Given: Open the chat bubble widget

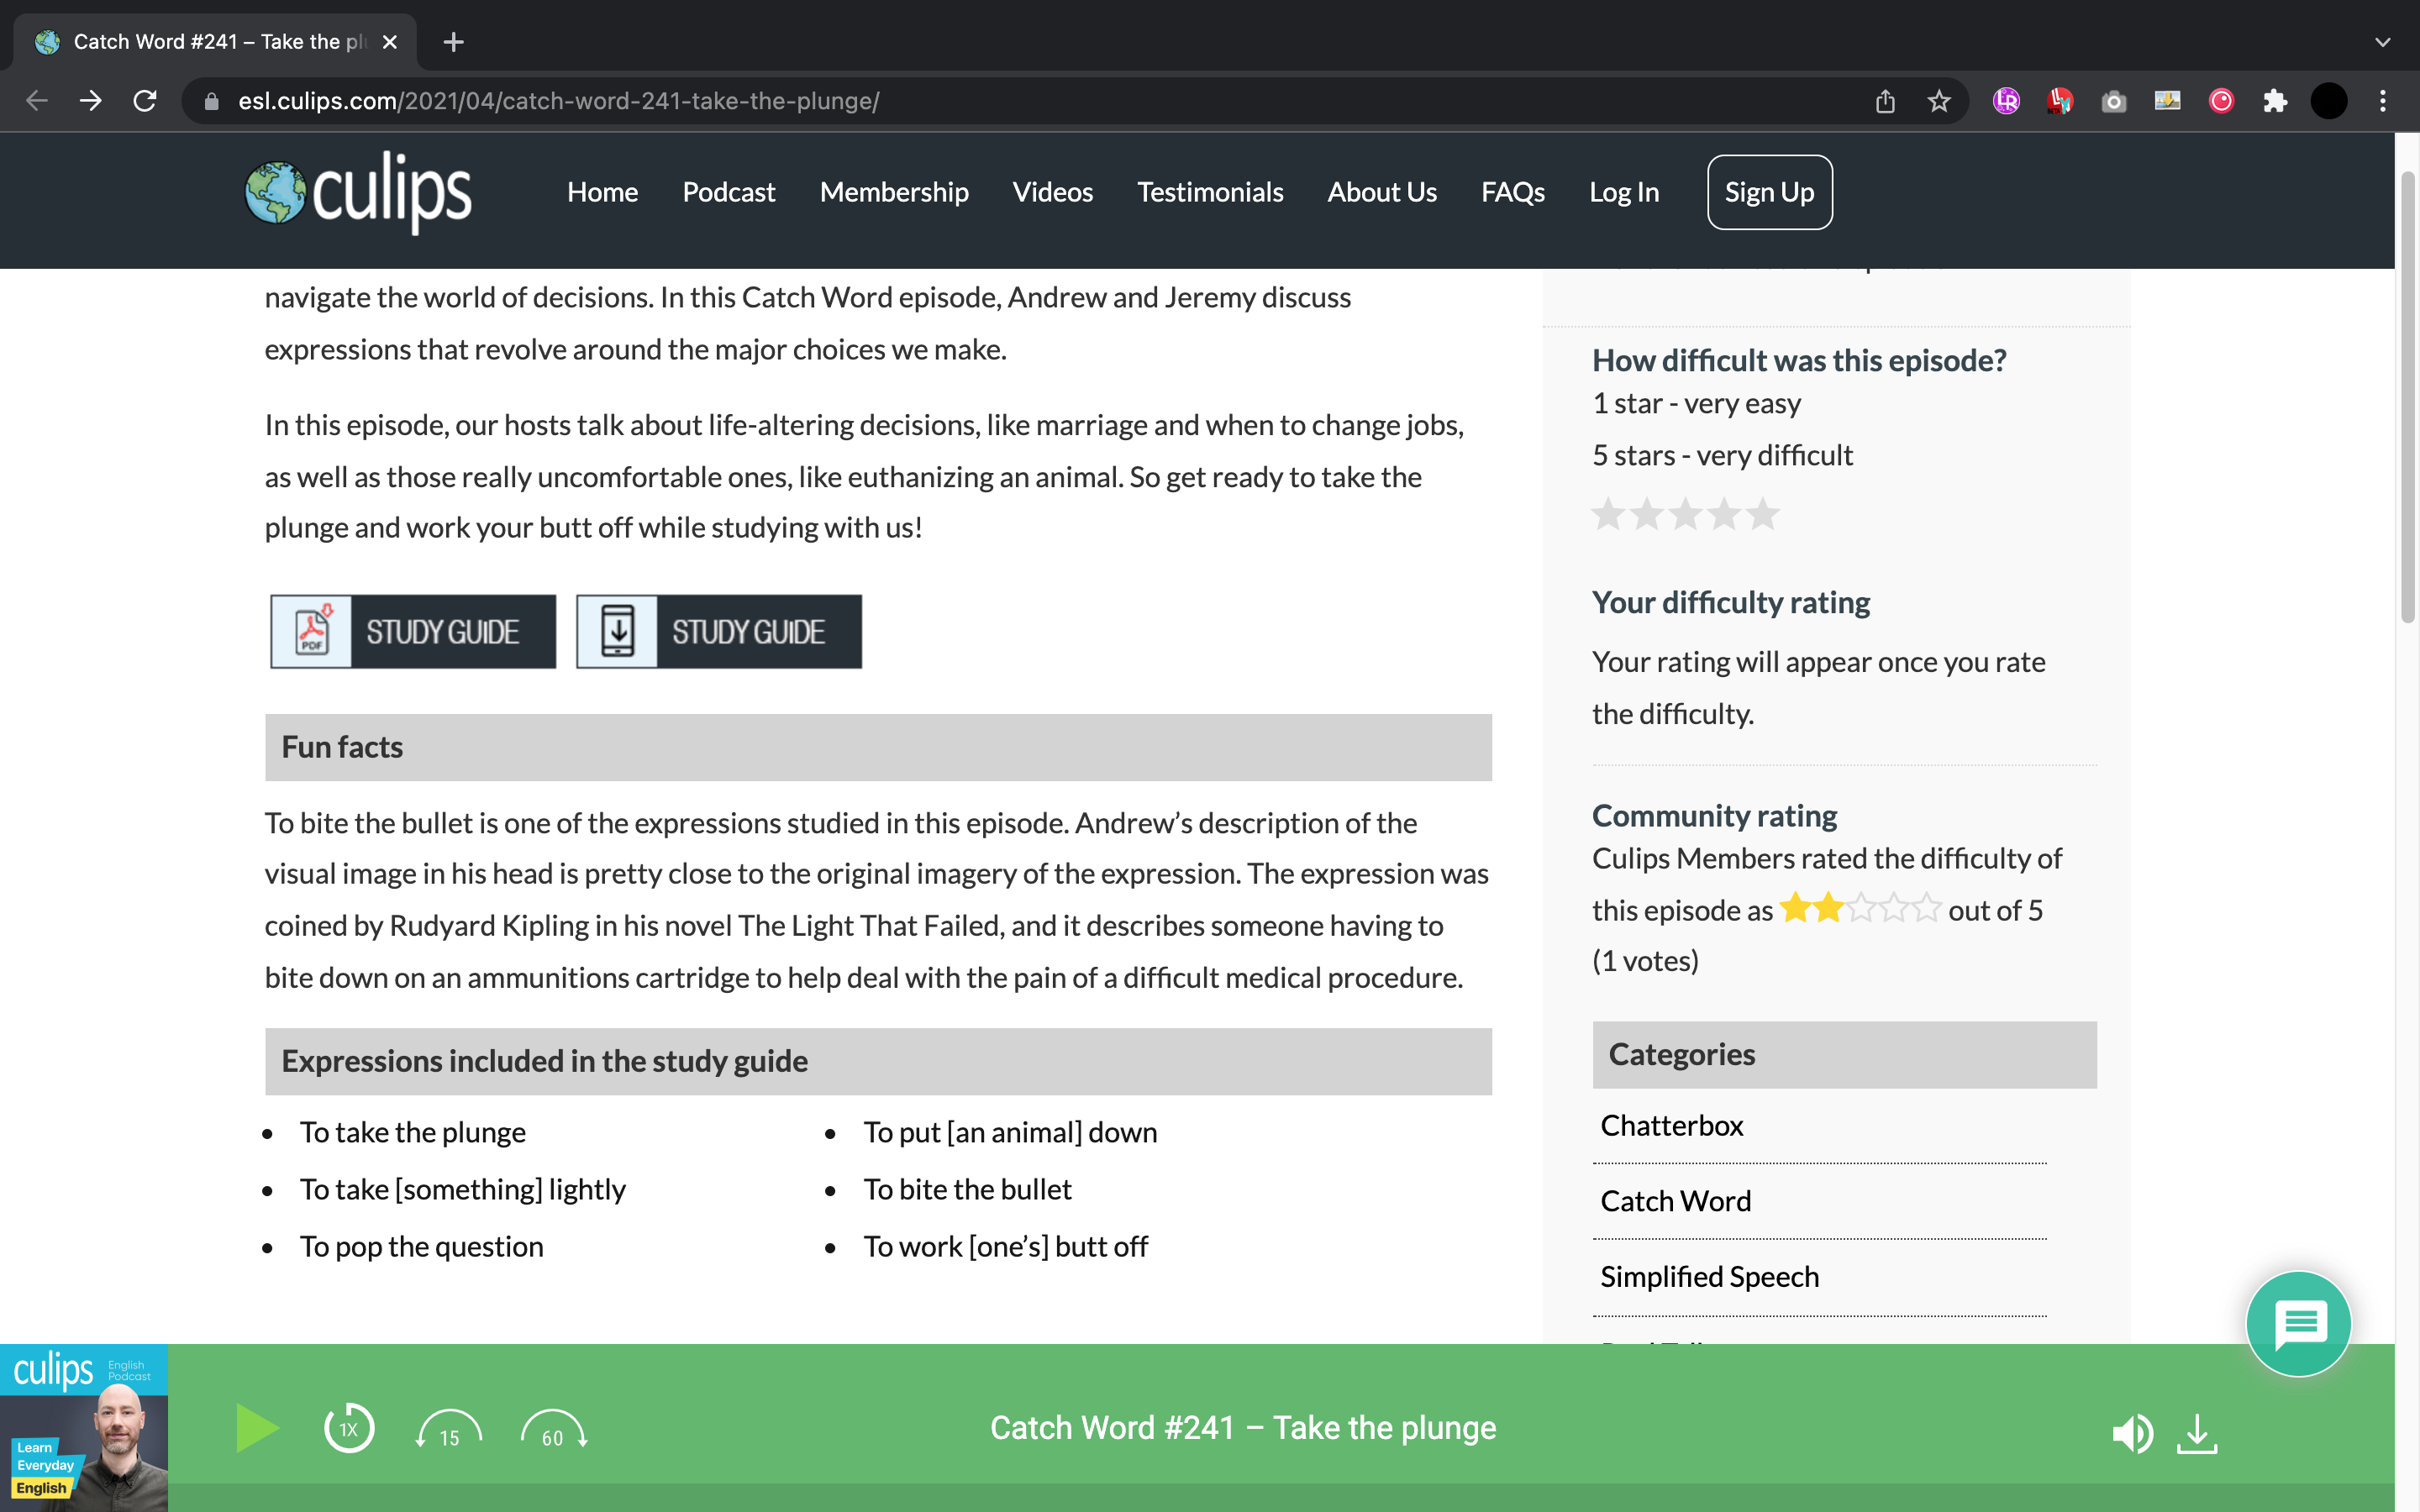Looking at the screenshot, I should coord(2298,1324).
